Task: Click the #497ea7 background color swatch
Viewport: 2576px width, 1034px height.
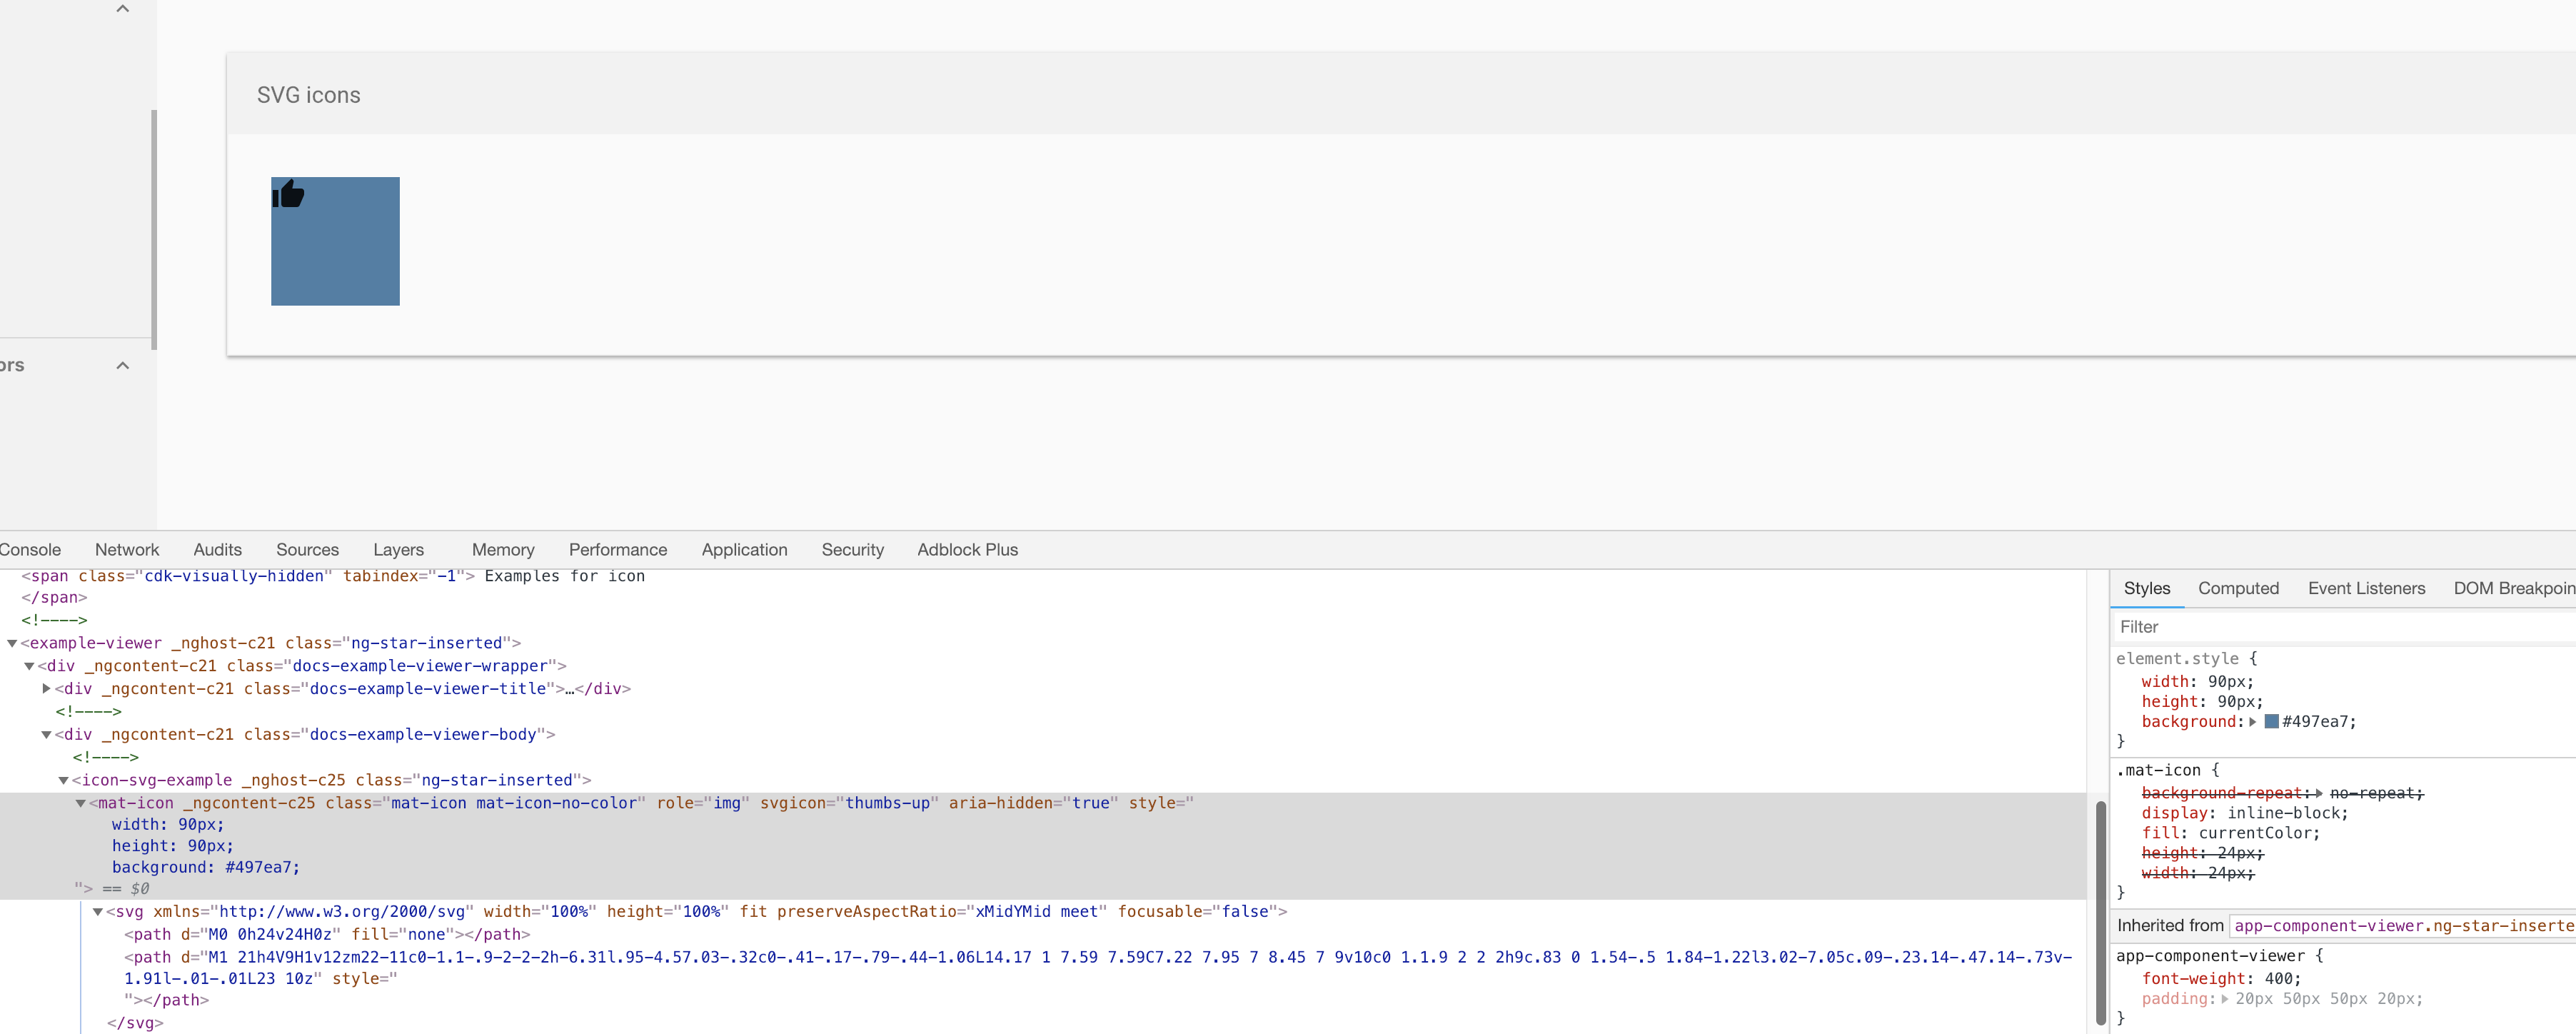Action: tap(2271, 722)
